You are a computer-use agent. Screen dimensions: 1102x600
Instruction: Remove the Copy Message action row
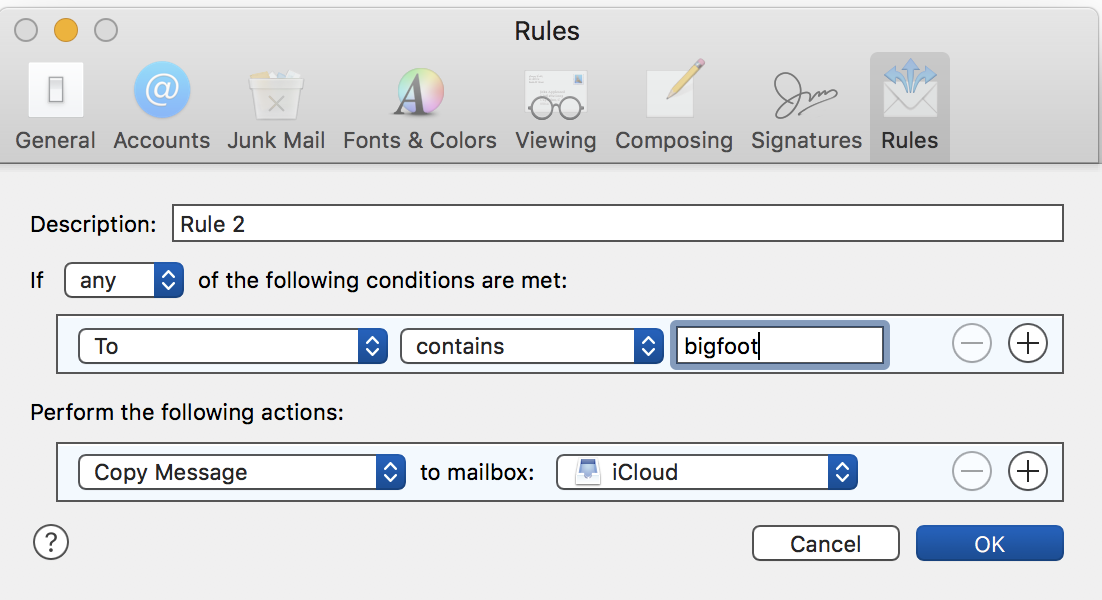(x=972, y=471)
